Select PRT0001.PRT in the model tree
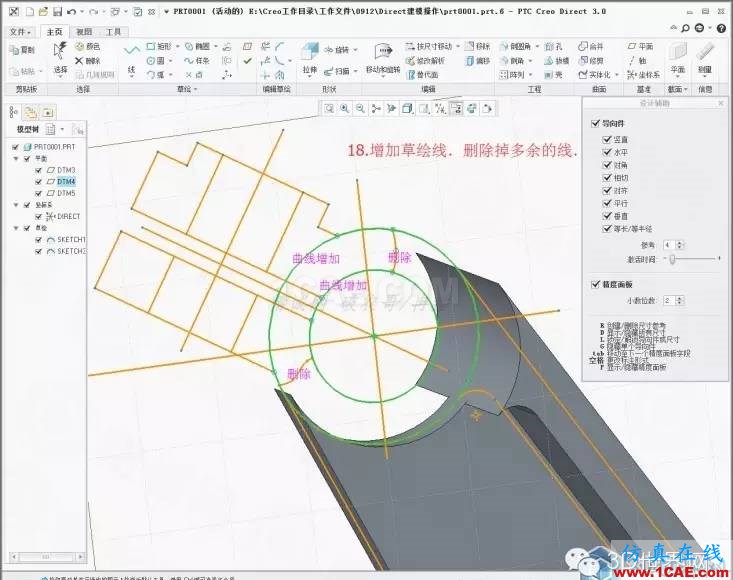Image resolution: width=733 pixels, height=580 pixels. coord(54,147)
